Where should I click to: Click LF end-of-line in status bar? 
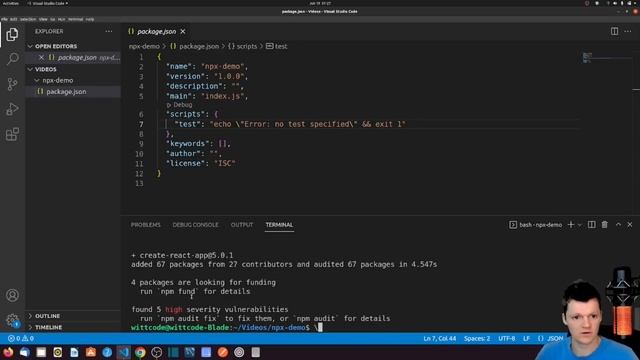[526, 338]
